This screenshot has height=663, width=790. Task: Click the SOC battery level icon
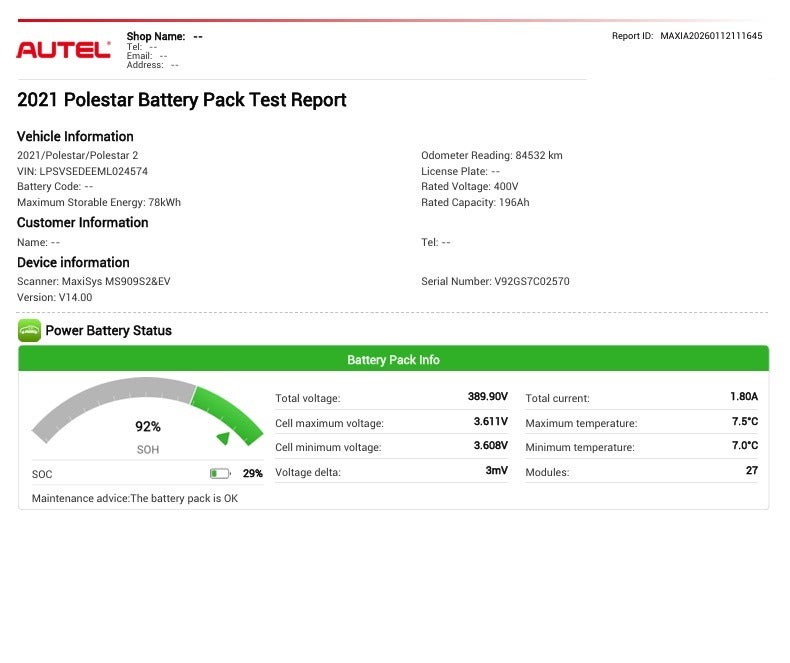[x=220, y=473]
